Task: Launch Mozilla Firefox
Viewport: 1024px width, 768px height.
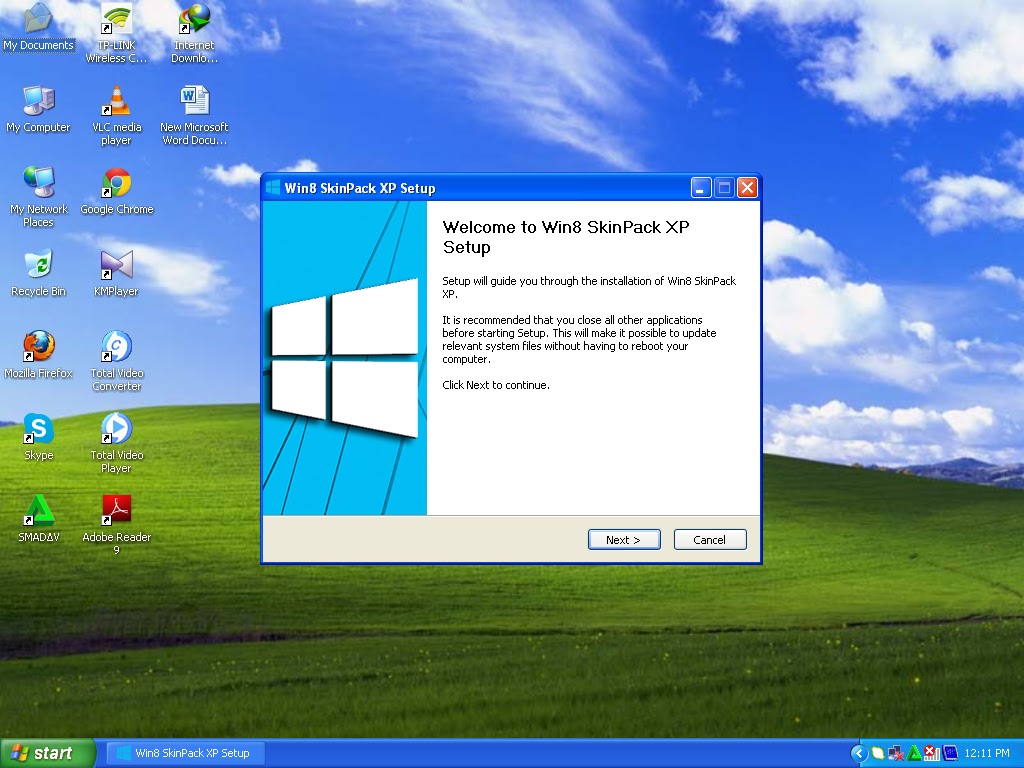Action: (38, 345)
